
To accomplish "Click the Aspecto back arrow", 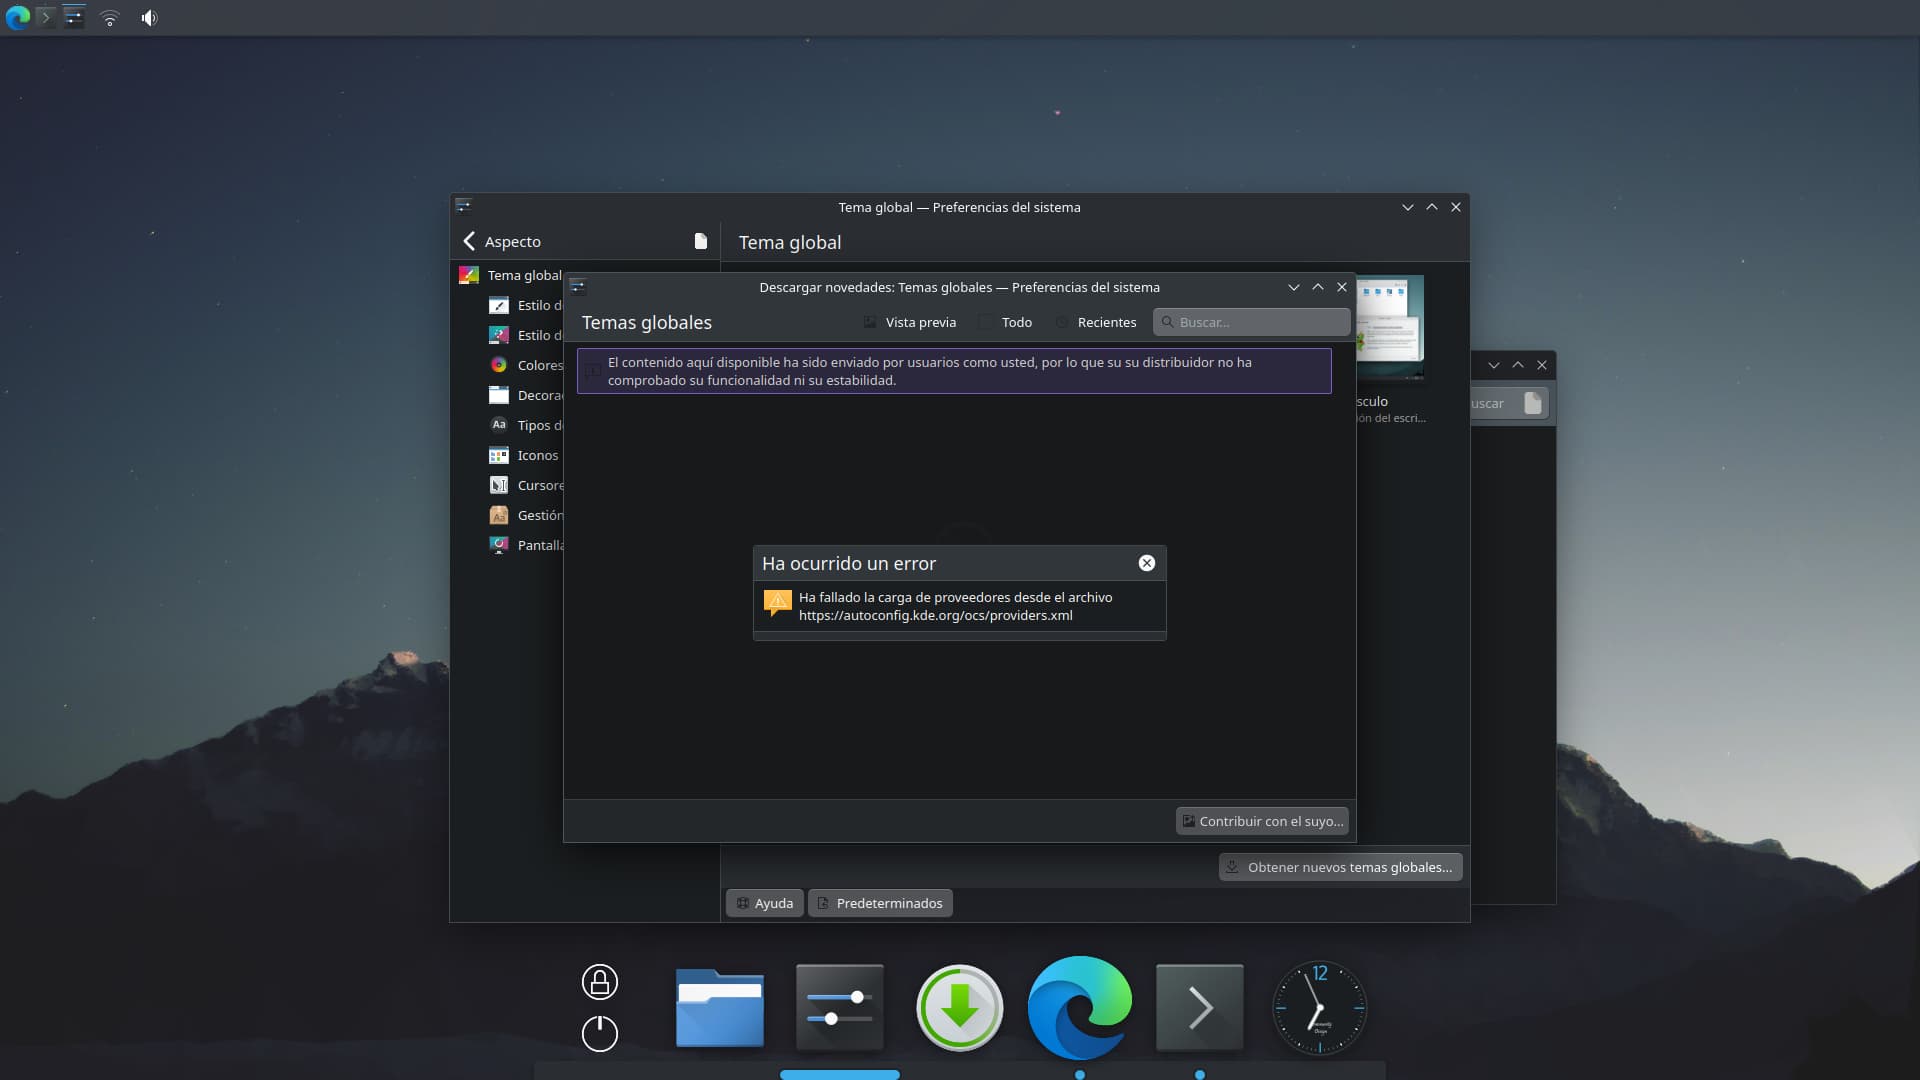I will pos(470,241).
